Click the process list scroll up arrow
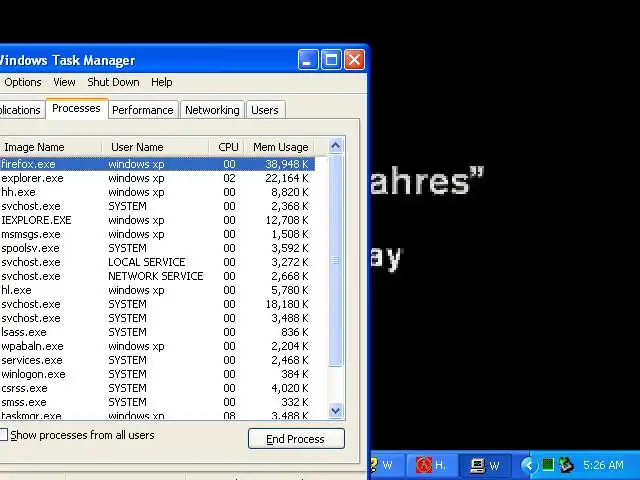The width and height of the screenshot is (640, 480). coord(336,146)
